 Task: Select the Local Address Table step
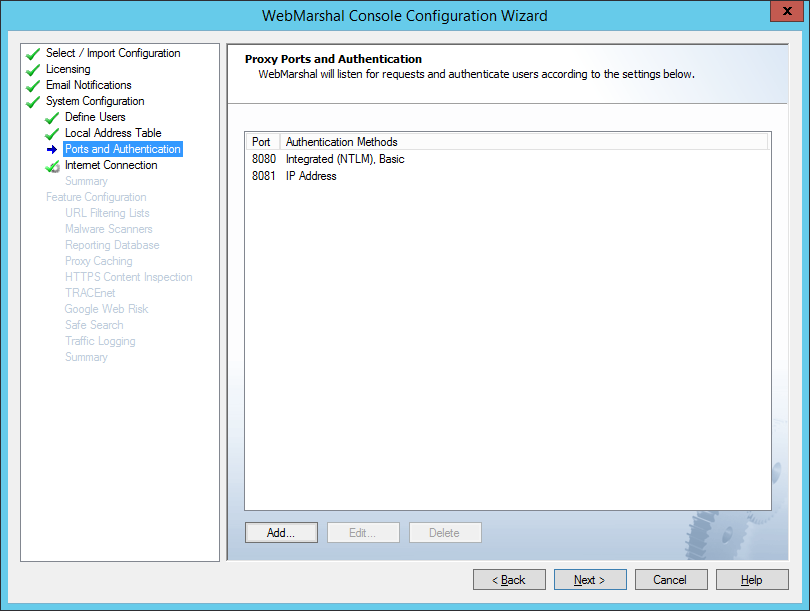pos(113,133)
